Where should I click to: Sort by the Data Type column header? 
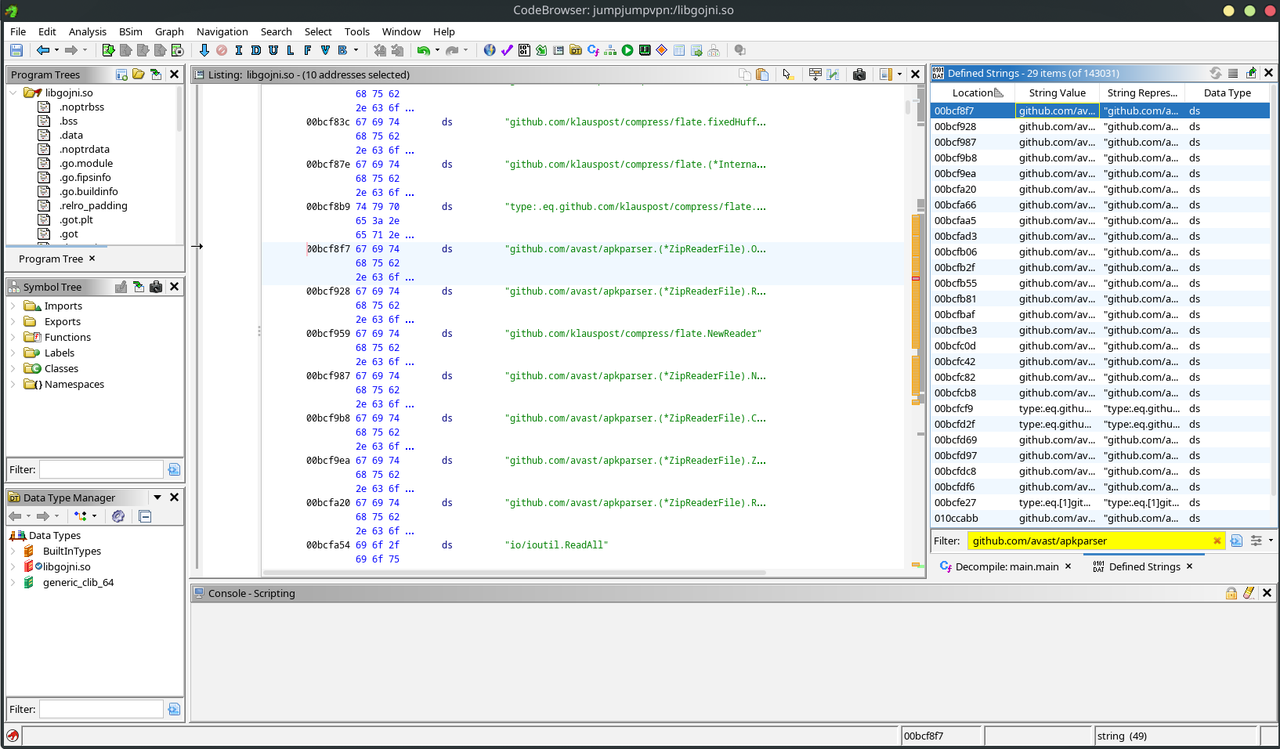tap(1227, 93)
